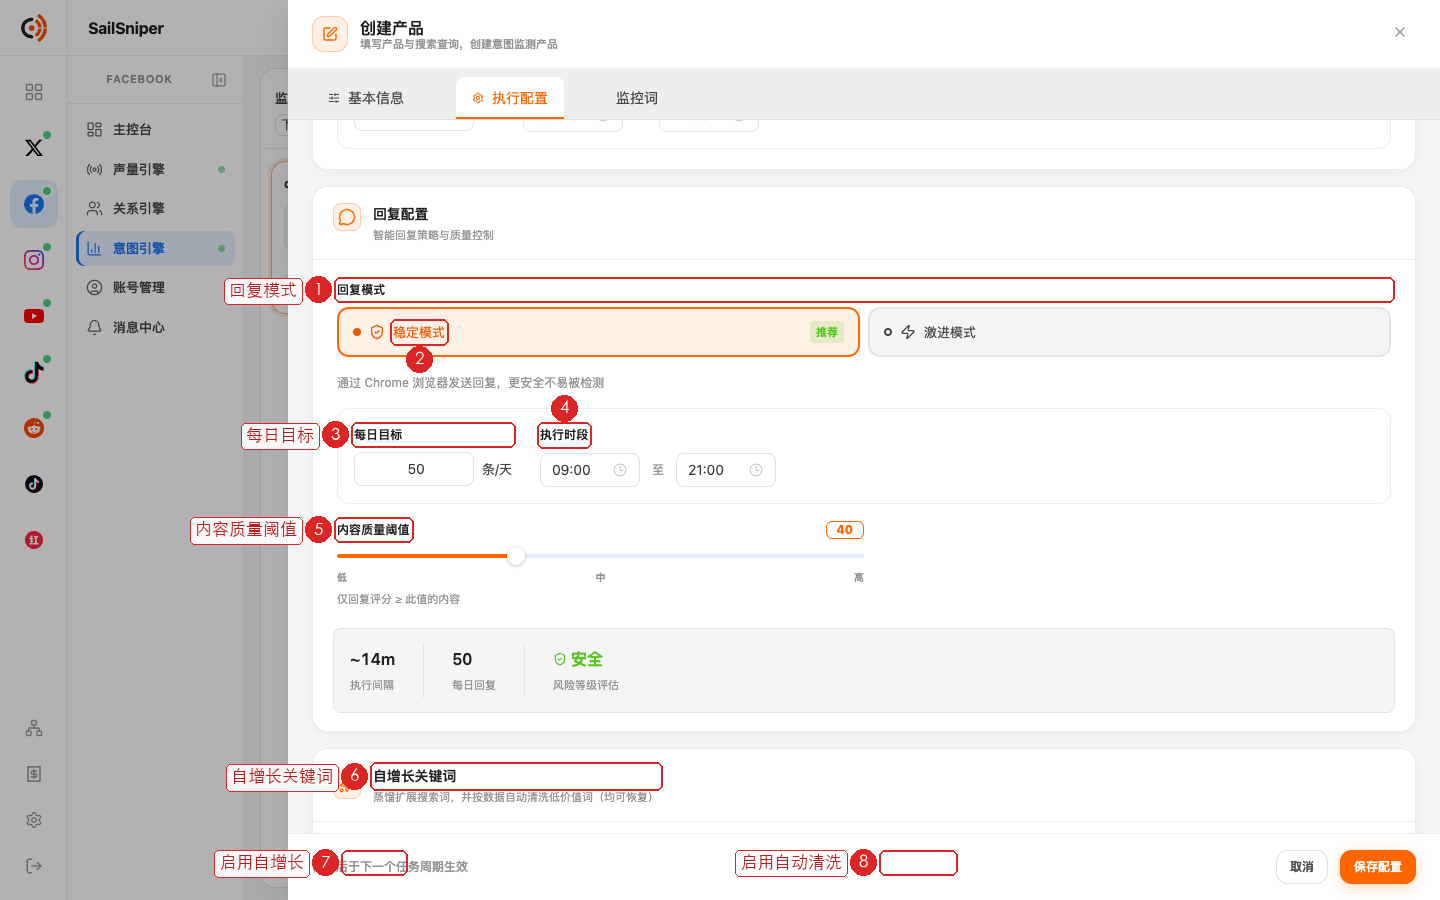
Task: Open 关系引擎 menu item
Action: click(155, 208)
